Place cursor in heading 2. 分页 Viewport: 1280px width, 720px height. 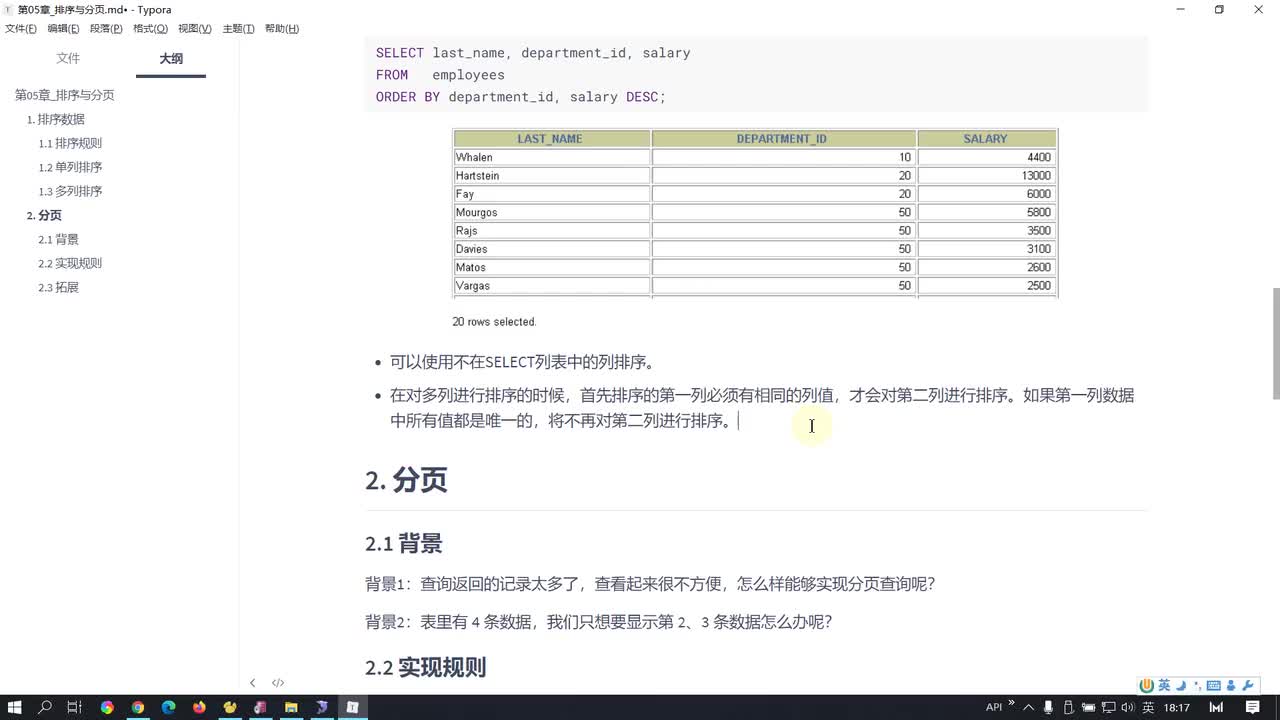pyautogui.click(x=406, y=480)
